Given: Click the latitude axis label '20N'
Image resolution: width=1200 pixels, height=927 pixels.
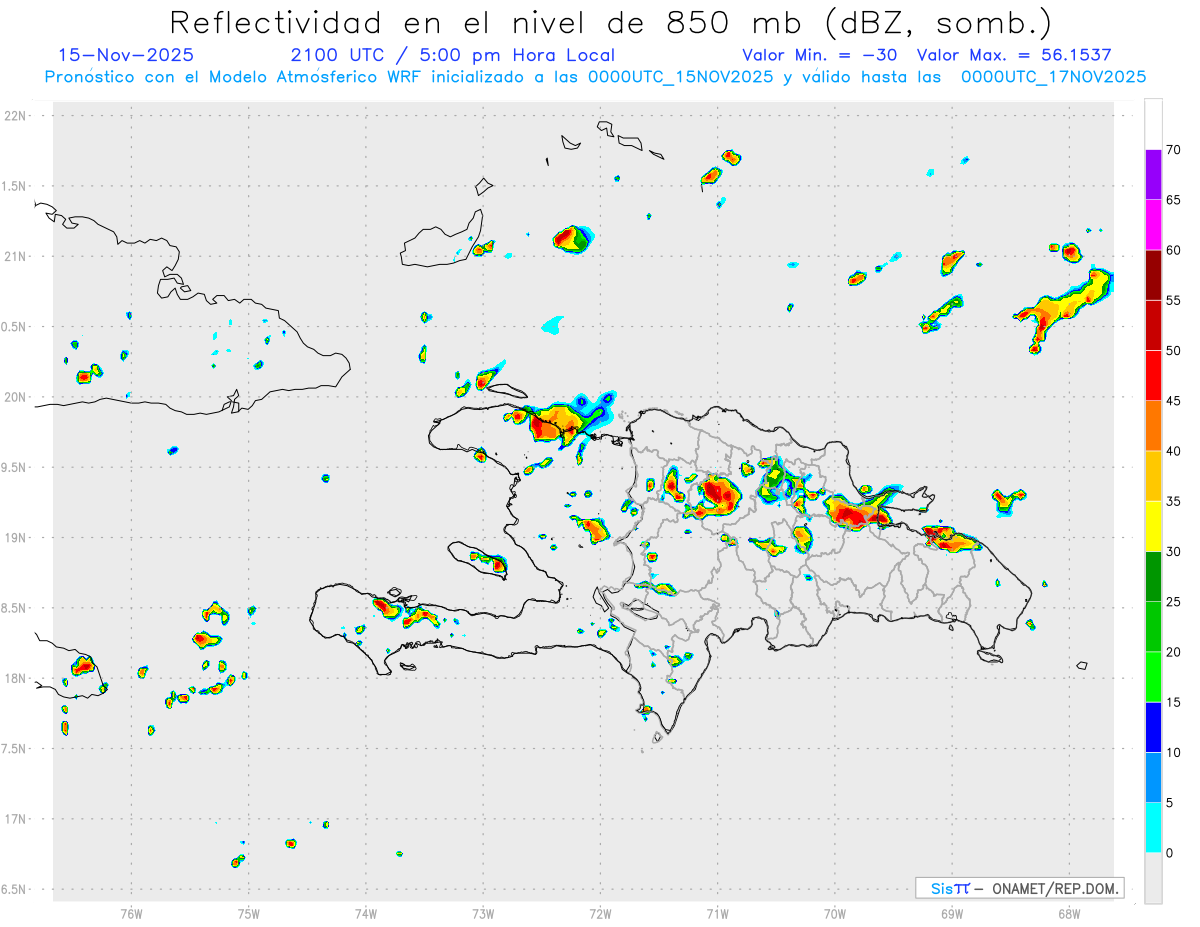Looking at the screenshot, I should [17, 397].
